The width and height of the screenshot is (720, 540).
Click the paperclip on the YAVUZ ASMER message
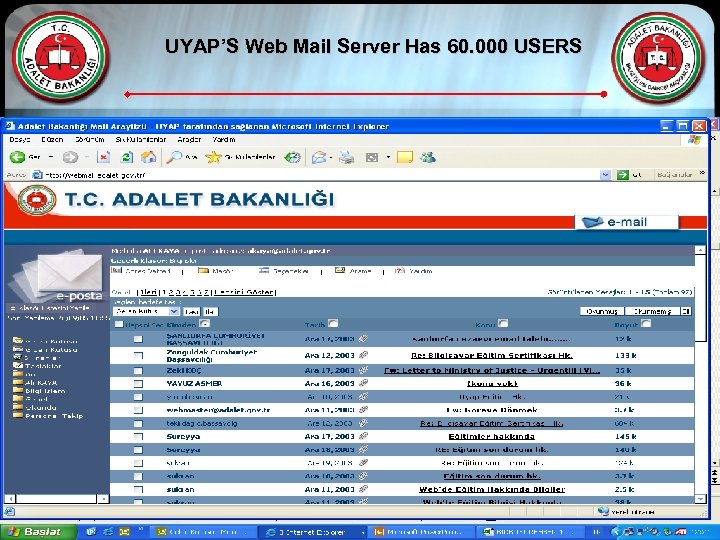(x=363, y=383)
